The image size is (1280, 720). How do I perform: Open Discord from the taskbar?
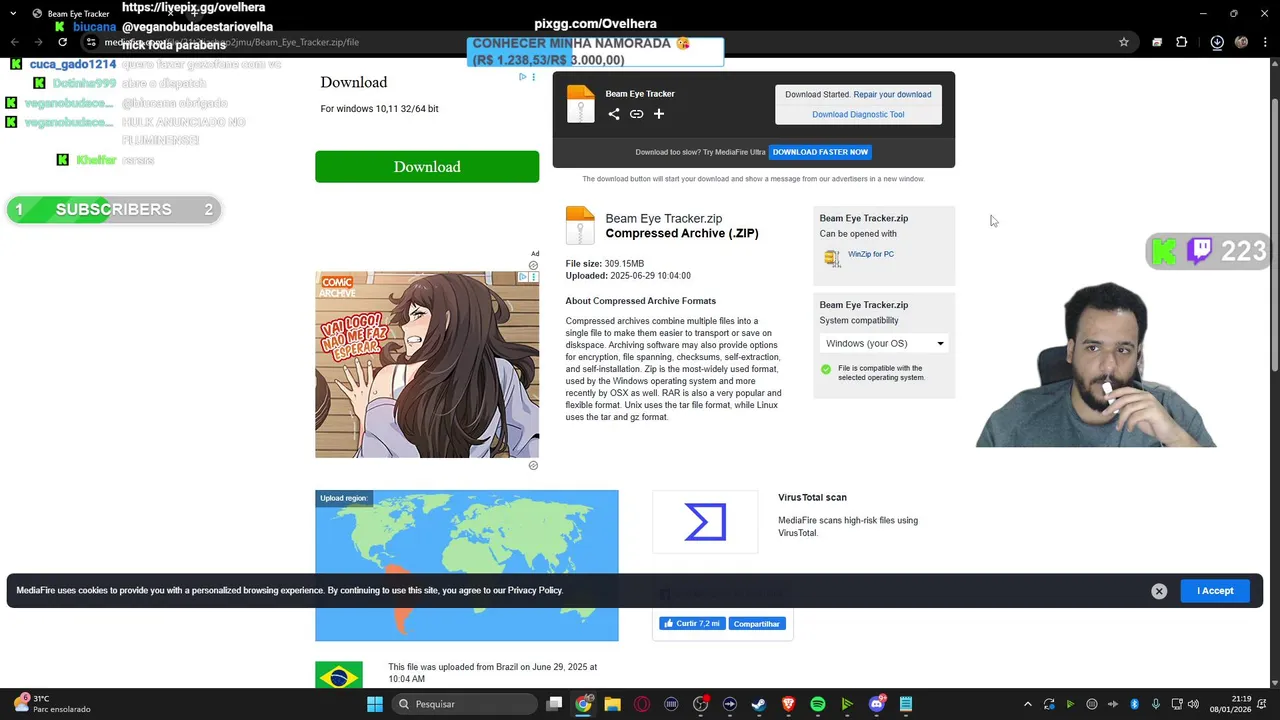pos(877,704)
